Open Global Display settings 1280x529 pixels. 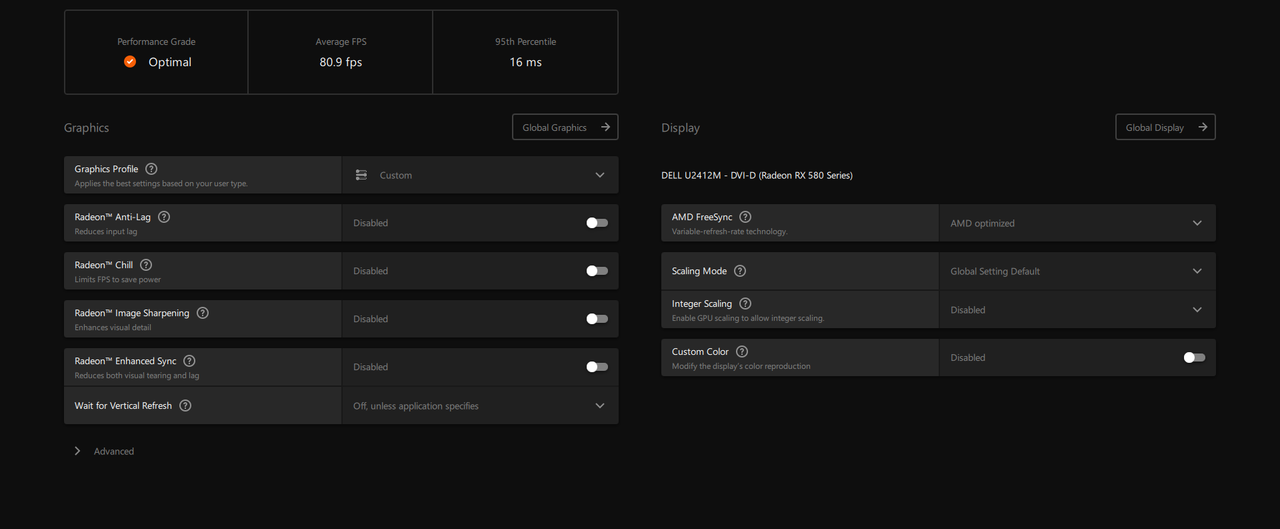(1165, 127)
